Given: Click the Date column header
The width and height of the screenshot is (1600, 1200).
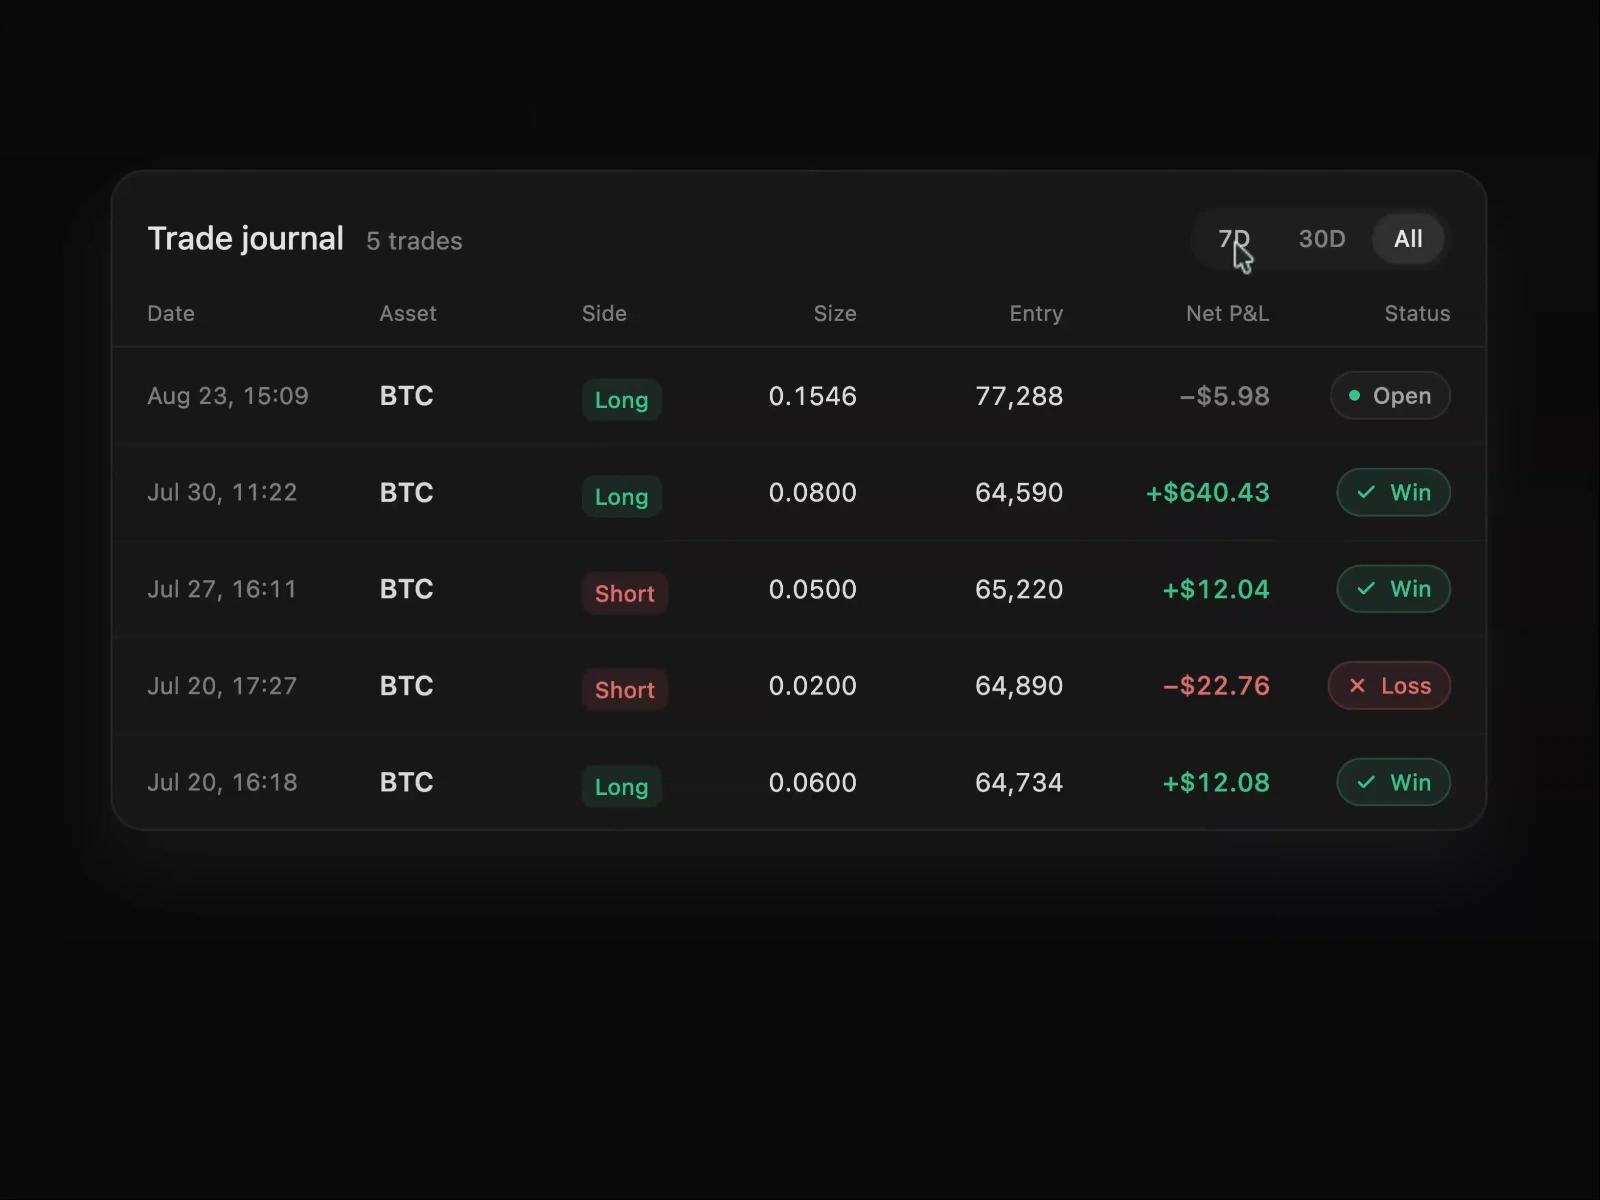Looking at the screenshot, I should (171, 314).
